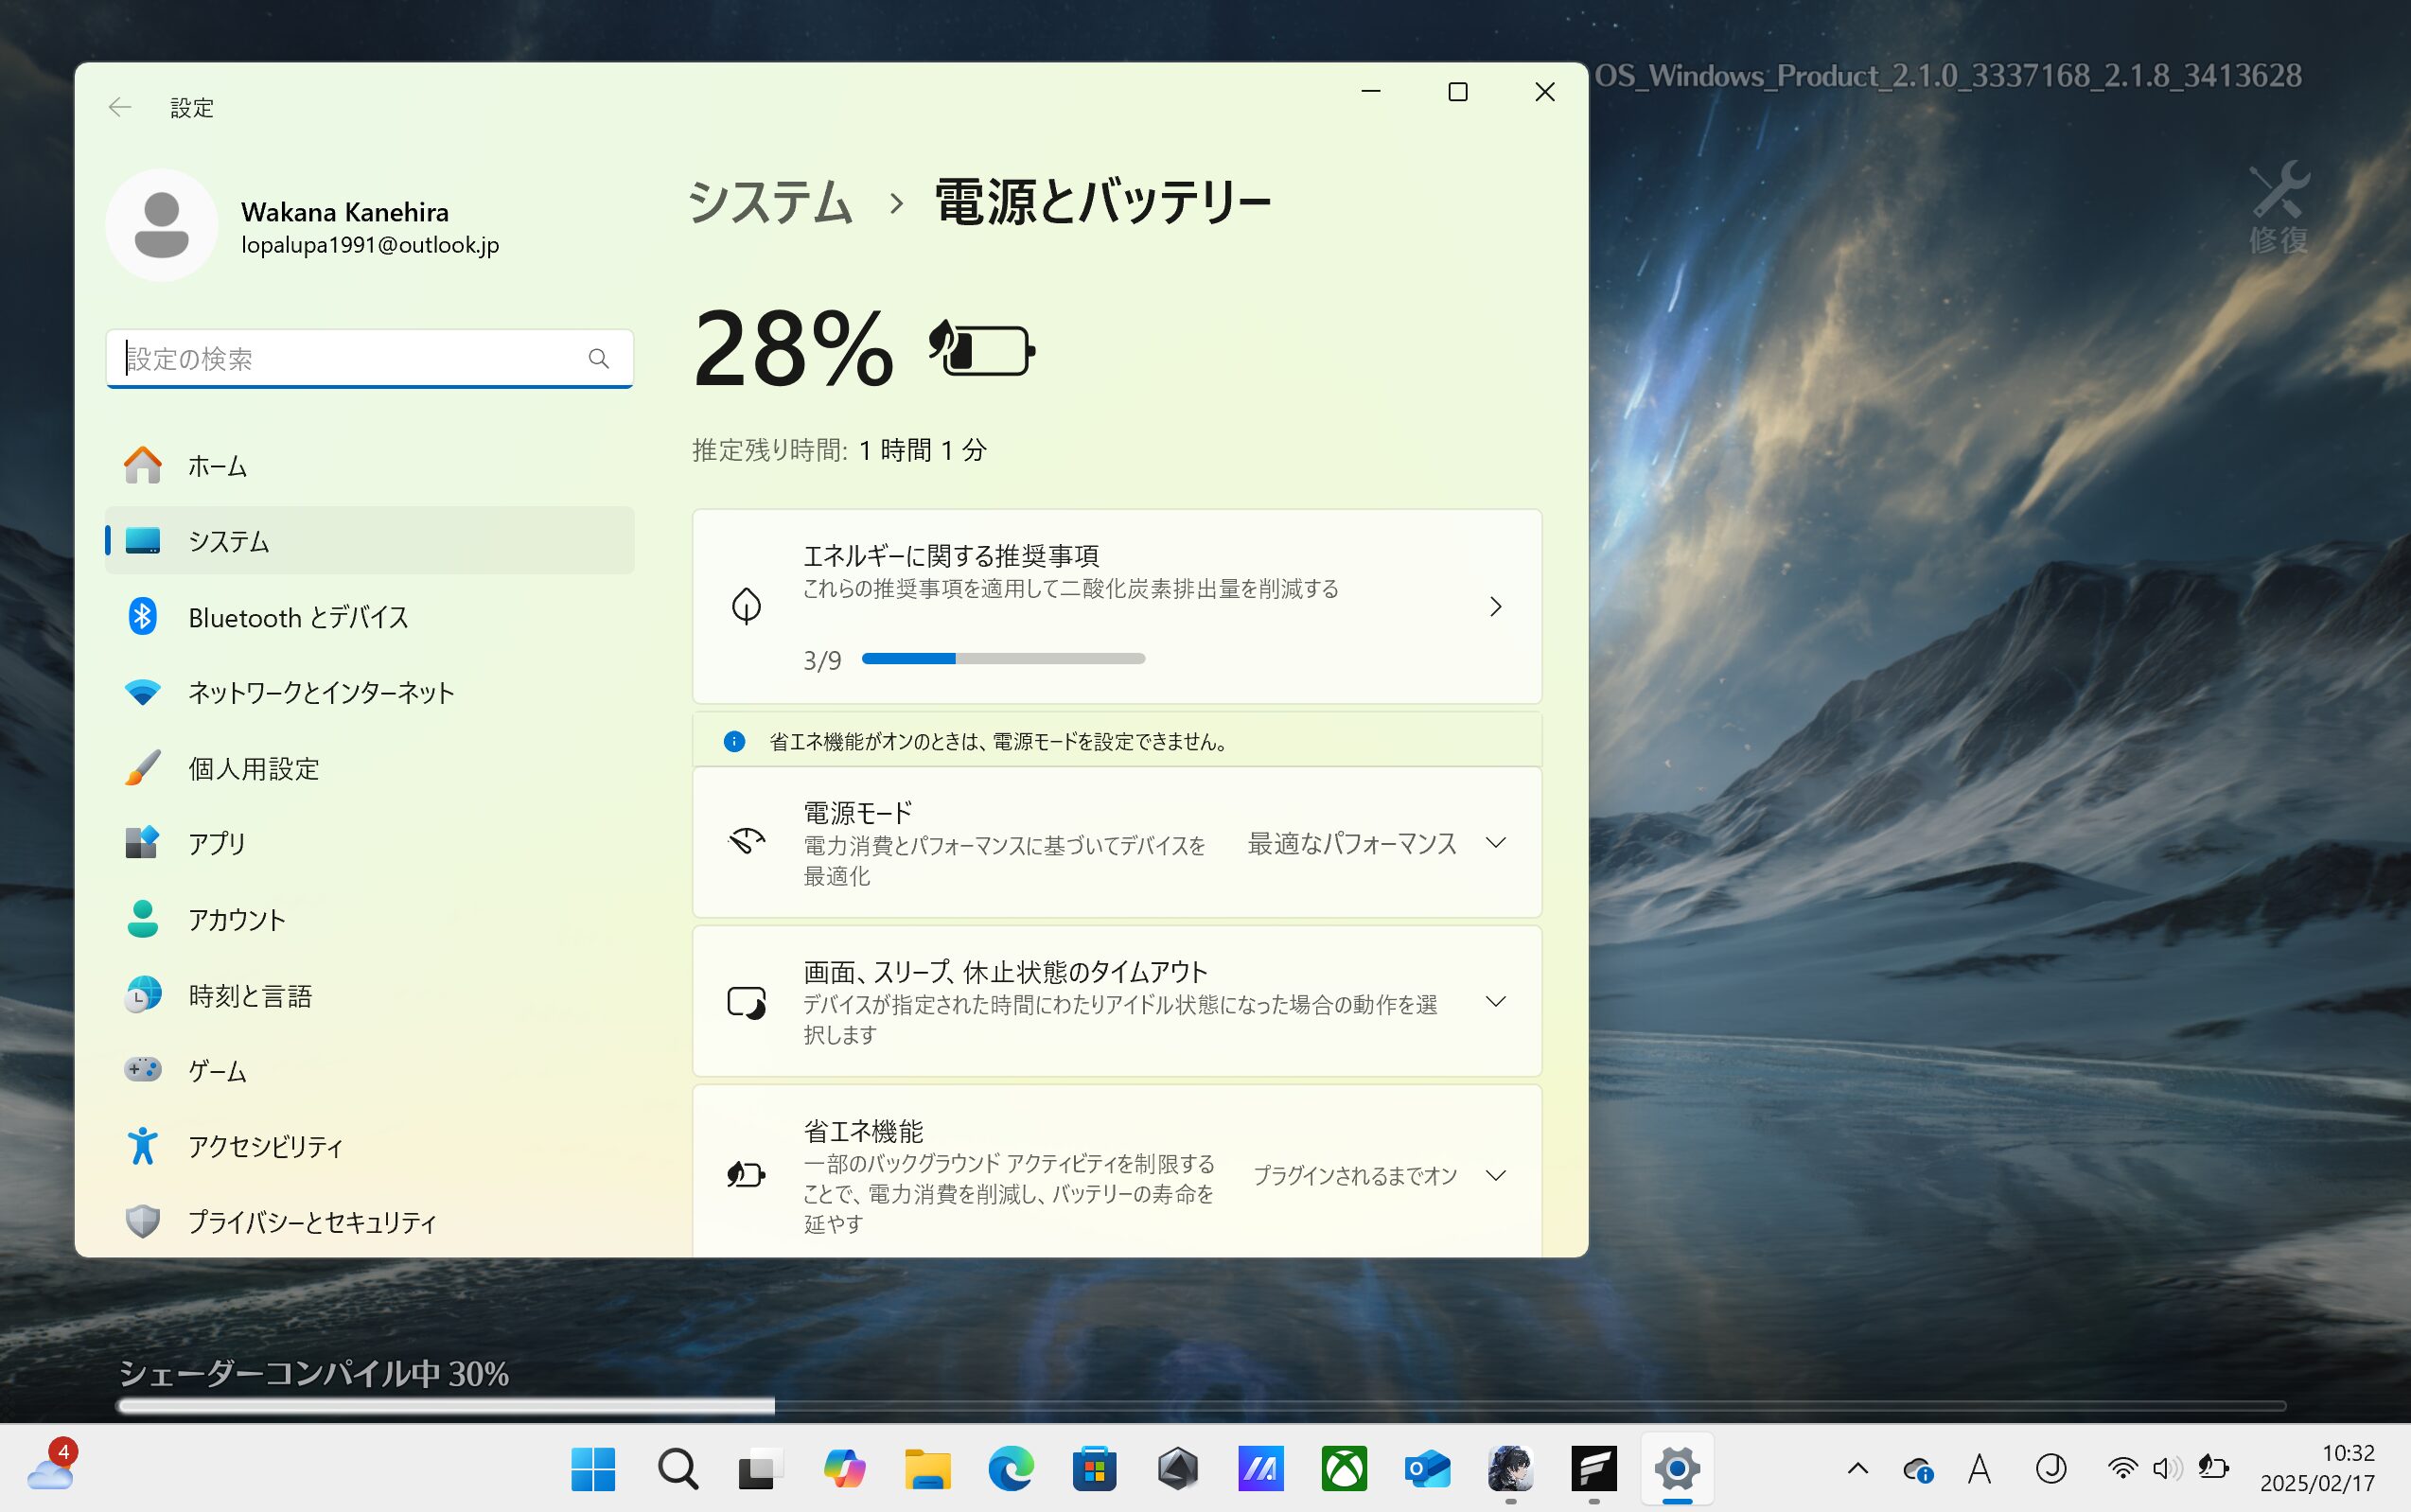
Task: Focus the 設定の検索 input field
Action: 350,358
